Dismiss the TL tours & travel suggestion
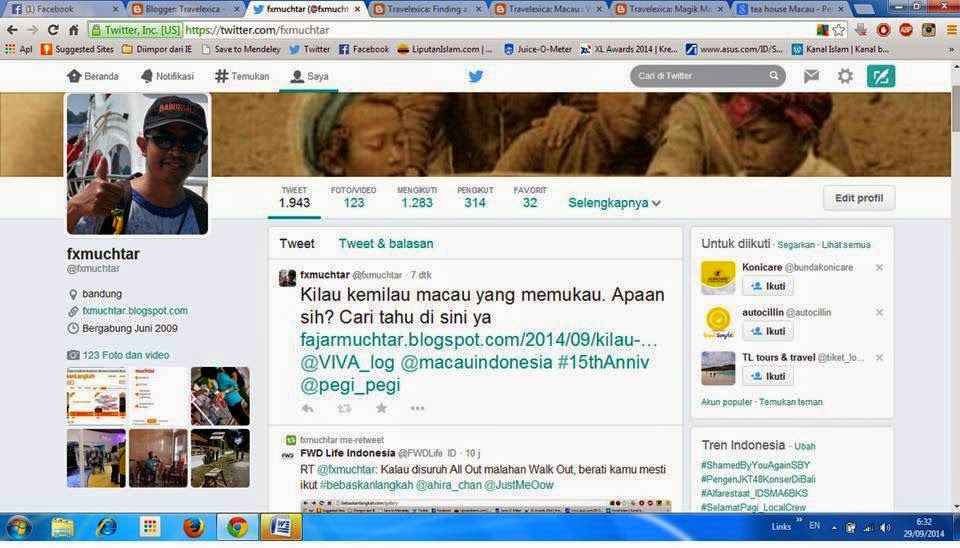The height and width of the screenshot is (548, 960). point(879,357)
